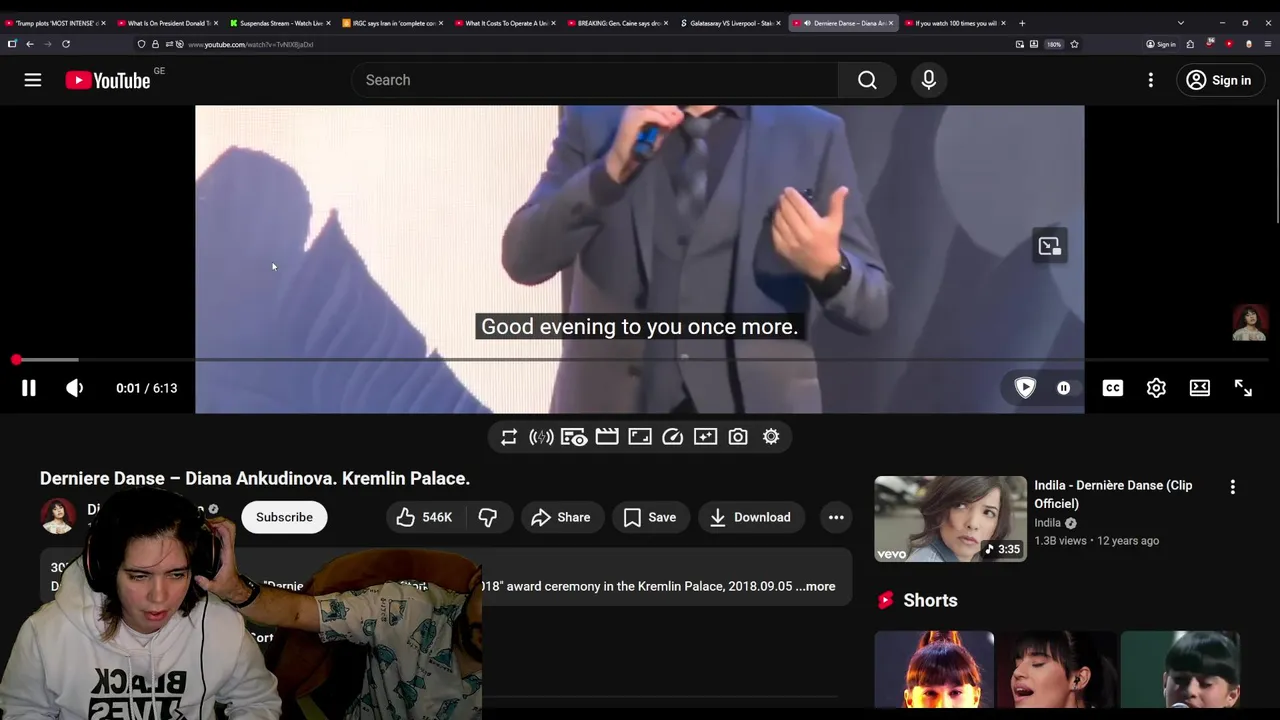Seek on the video progress bar
Image resolution: width=1280 pixels, height=720 pixels.
(640, 359)
